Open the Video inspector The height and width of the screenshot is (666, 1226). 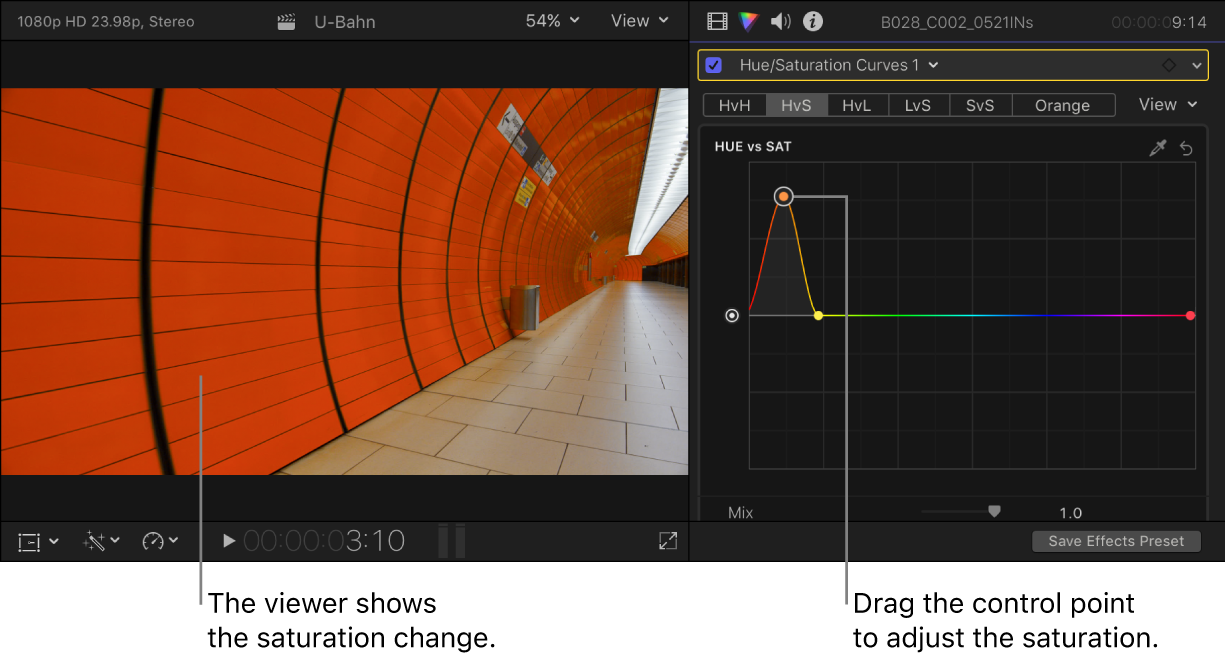tap(716, 21)
